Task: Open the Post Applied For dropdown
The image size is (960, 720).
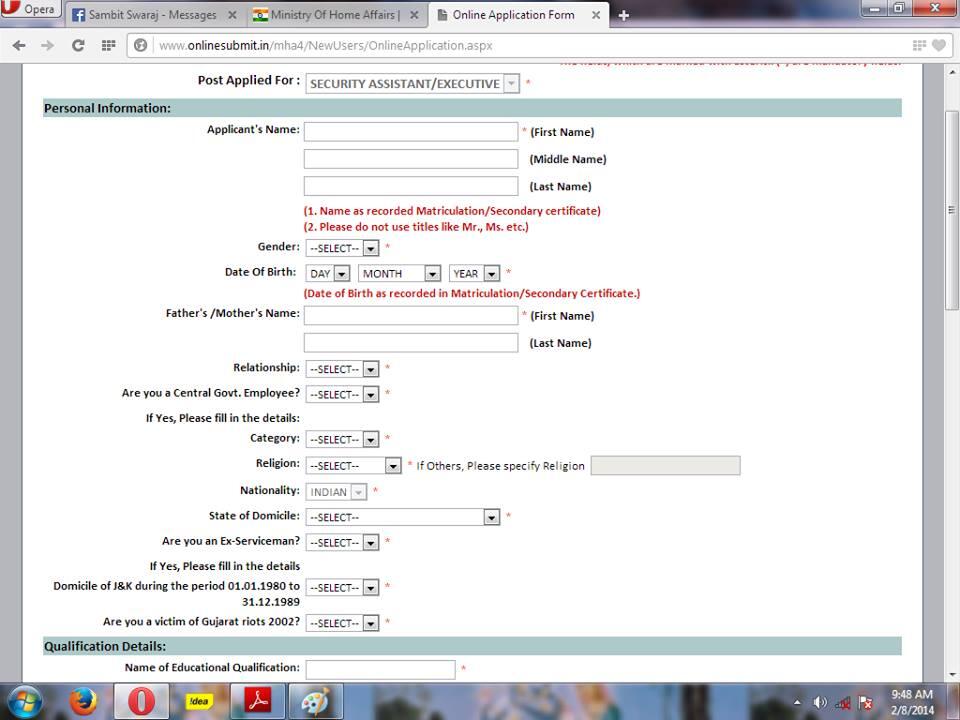Action: click(413, 84)
